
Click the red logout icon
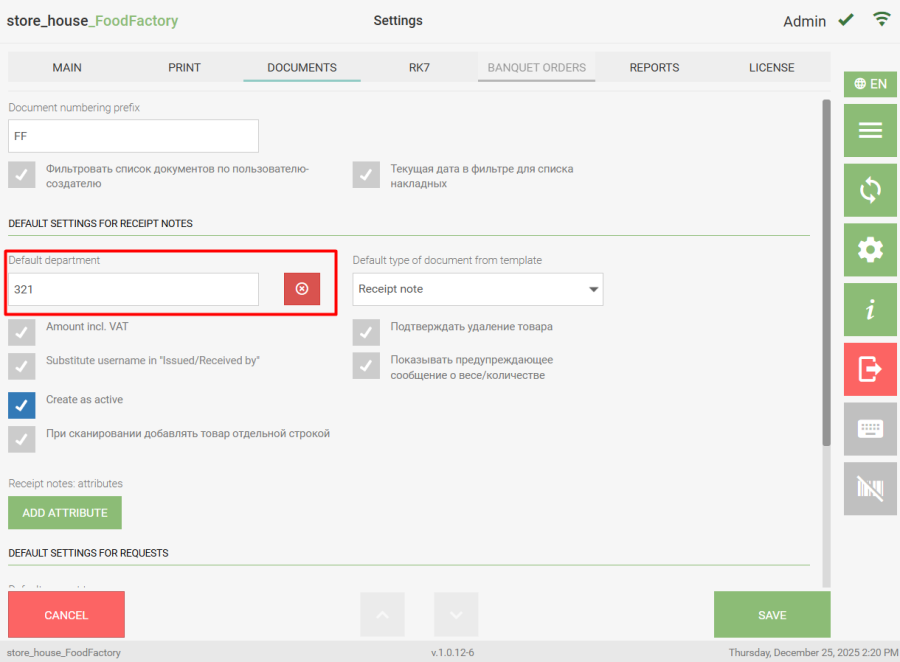coord(869,369)
